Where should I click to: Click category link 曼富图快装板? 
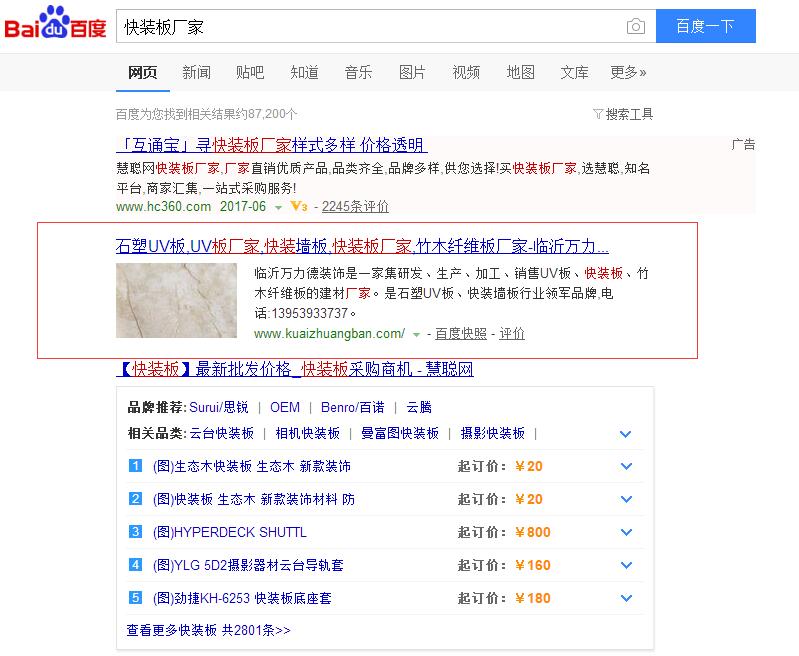pos(400,433)
